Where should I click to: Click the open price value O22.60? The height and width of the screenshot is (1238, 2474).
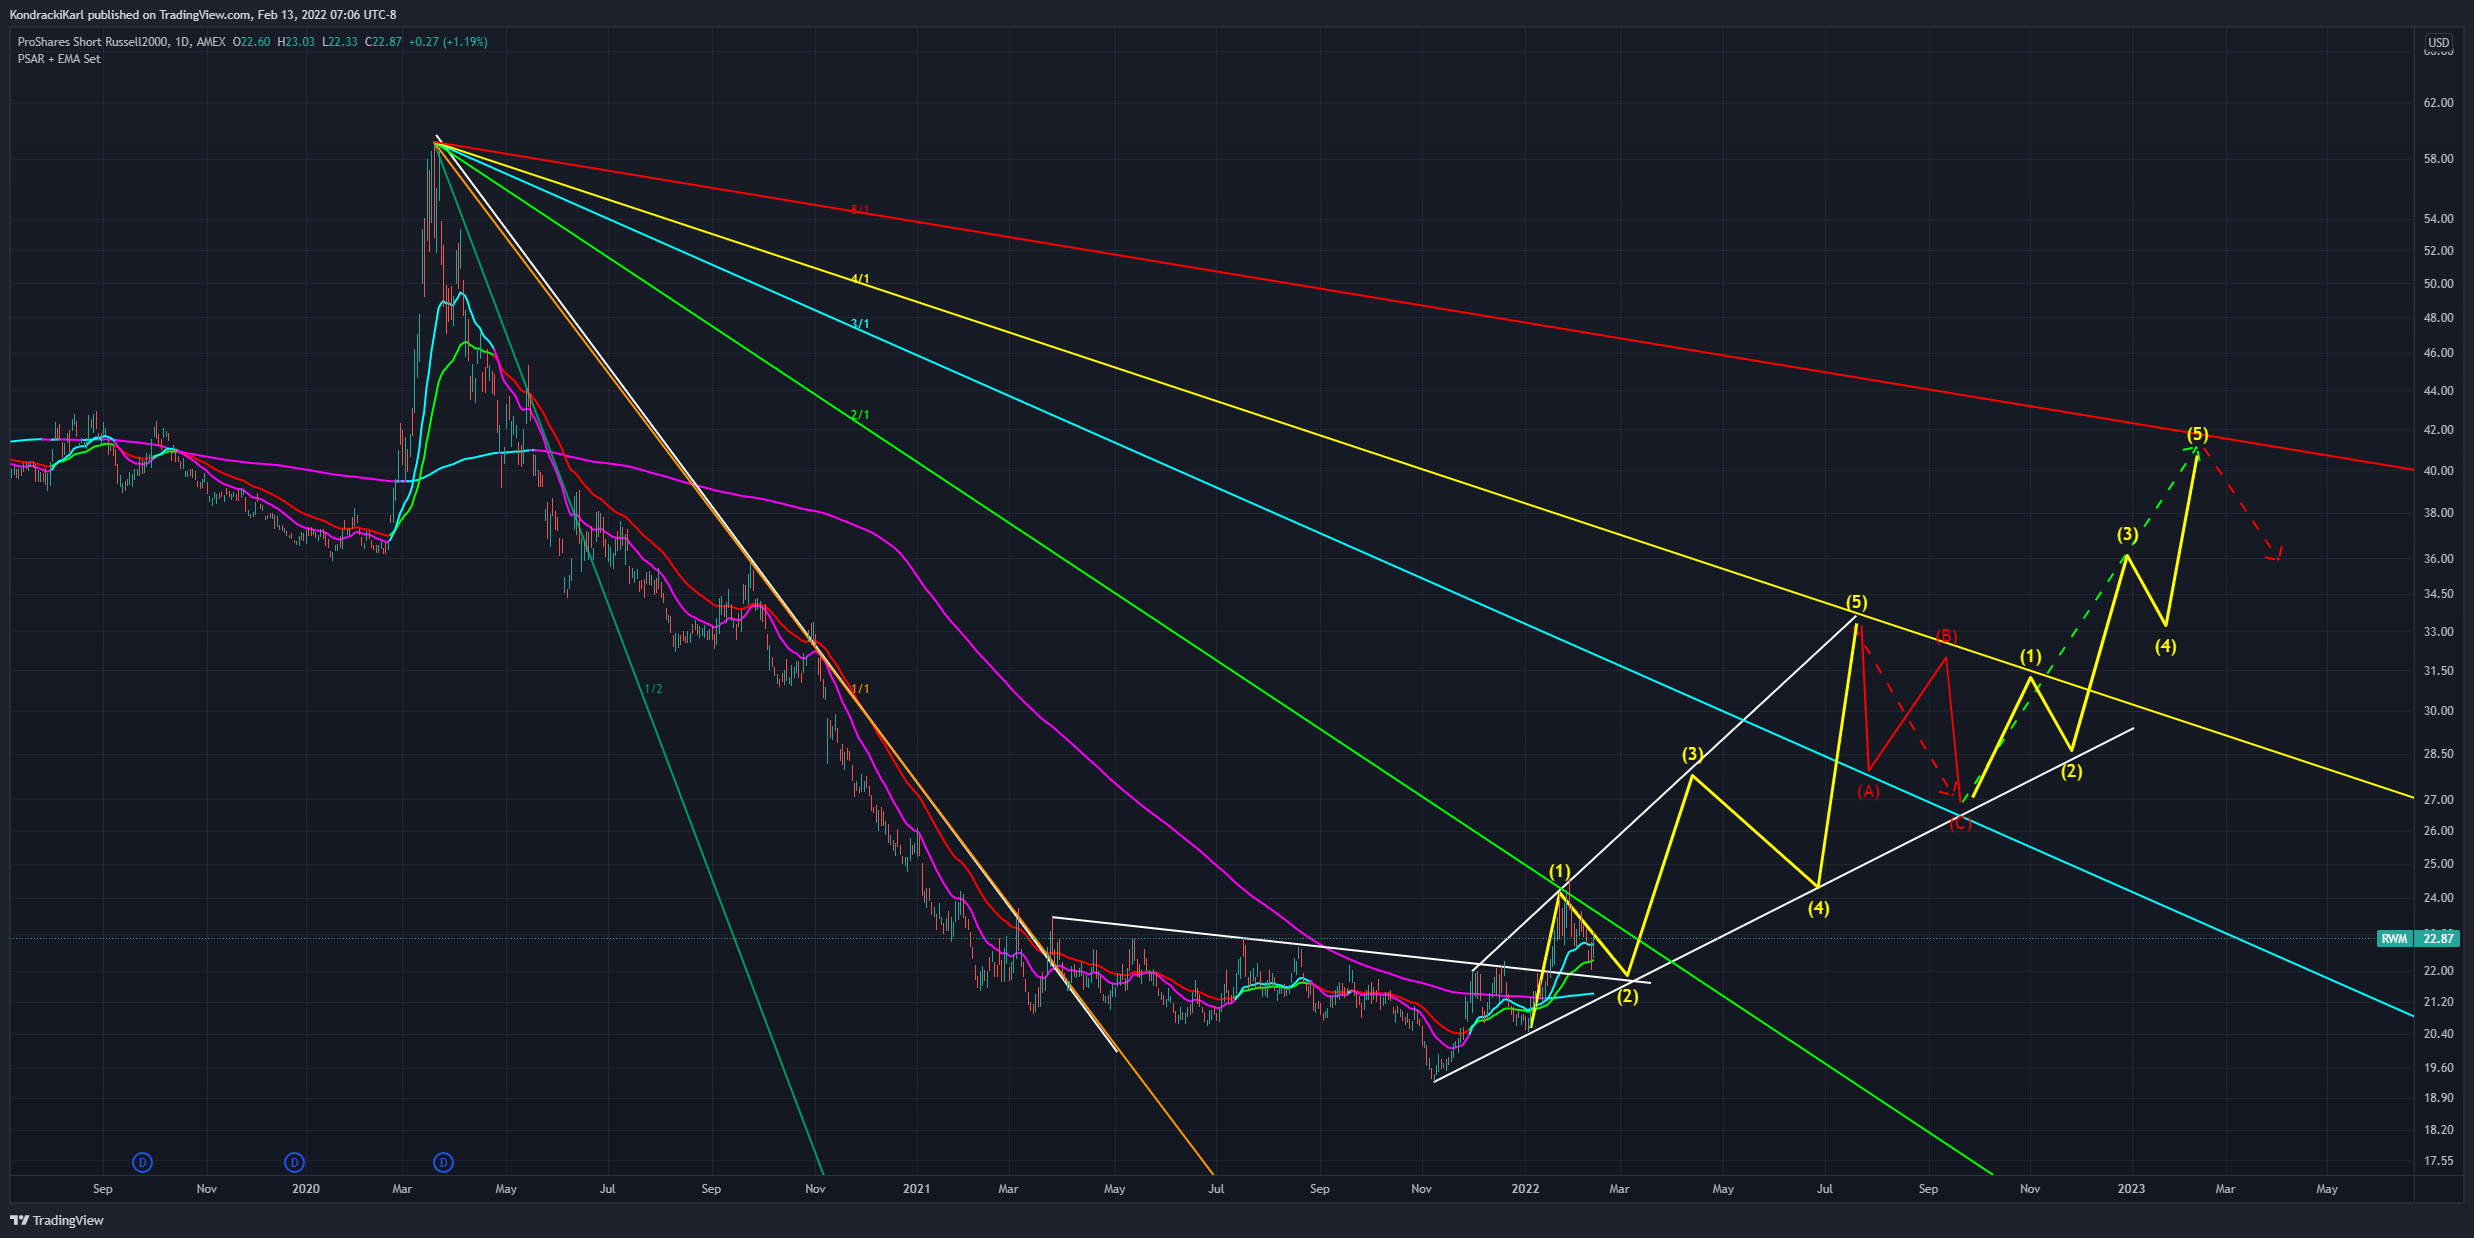pos(252,42)
